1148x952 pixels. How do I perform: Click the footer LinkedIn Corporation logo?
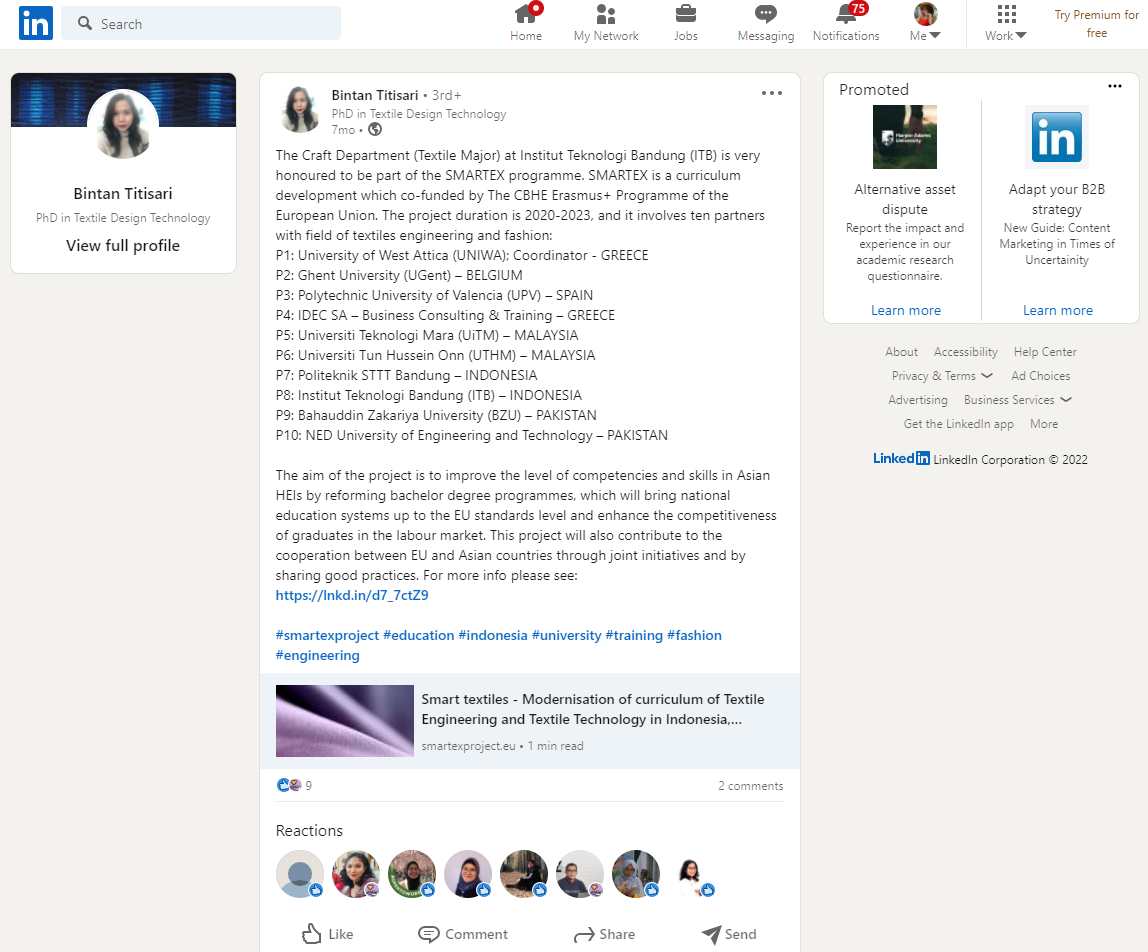pyautogui.click(x=901, y=458)
